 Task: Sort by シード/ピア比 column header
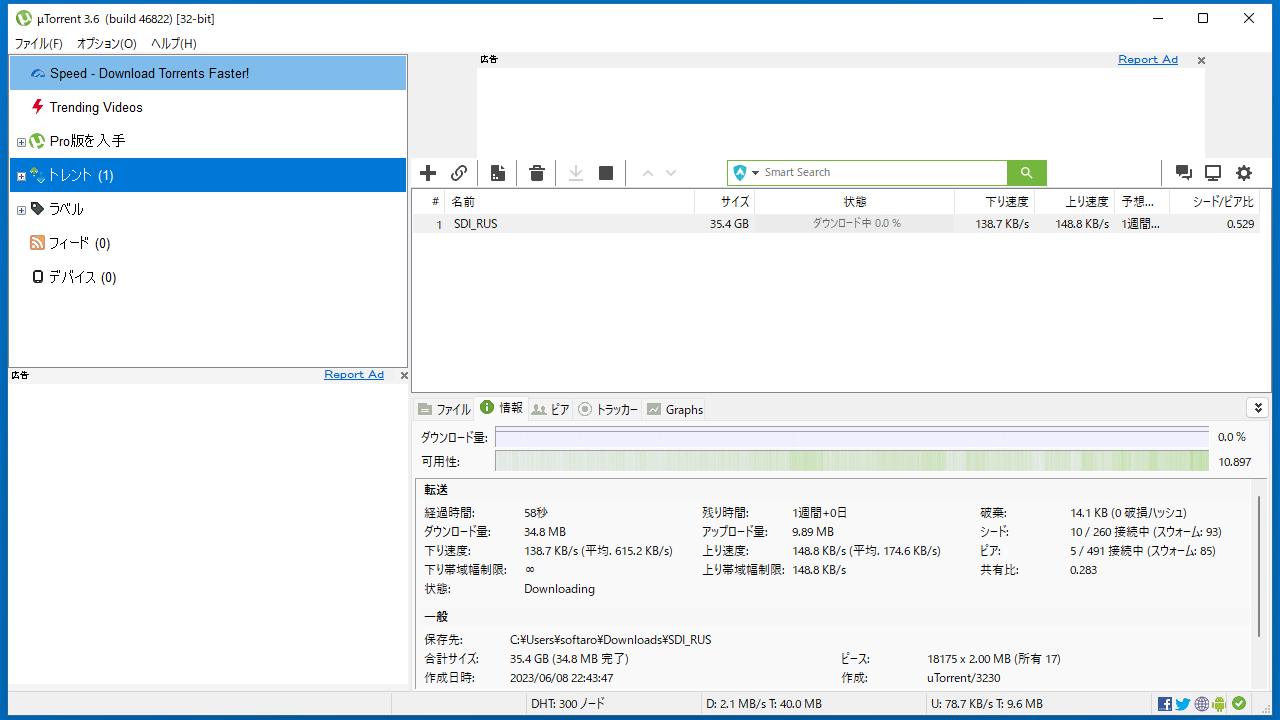1215,202
